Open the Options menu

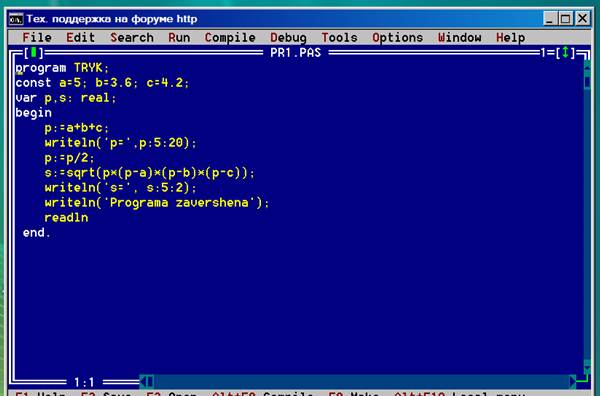(x=397, y=37)
